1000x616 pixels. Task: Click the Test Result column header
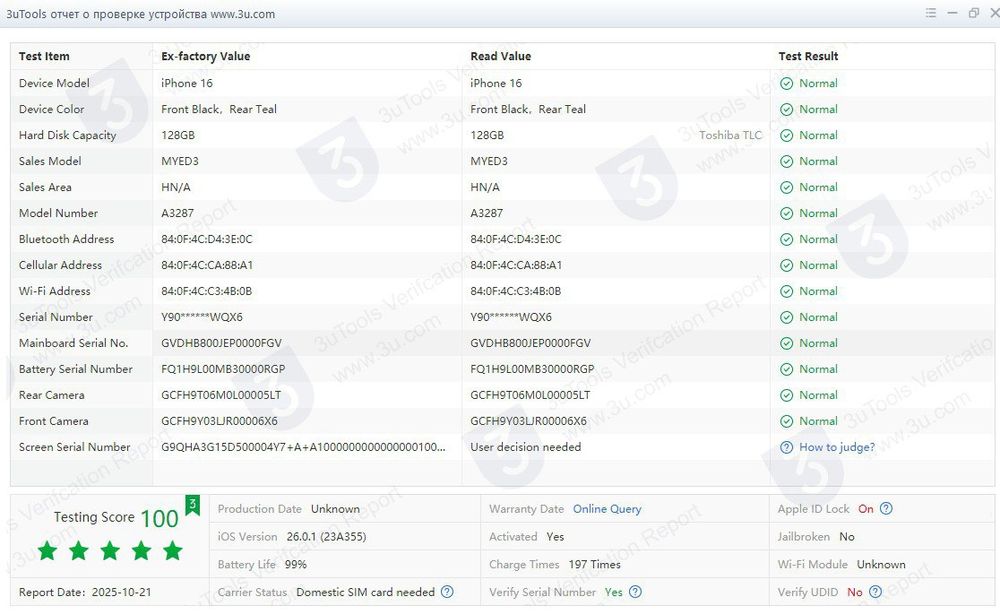[808, 56]
